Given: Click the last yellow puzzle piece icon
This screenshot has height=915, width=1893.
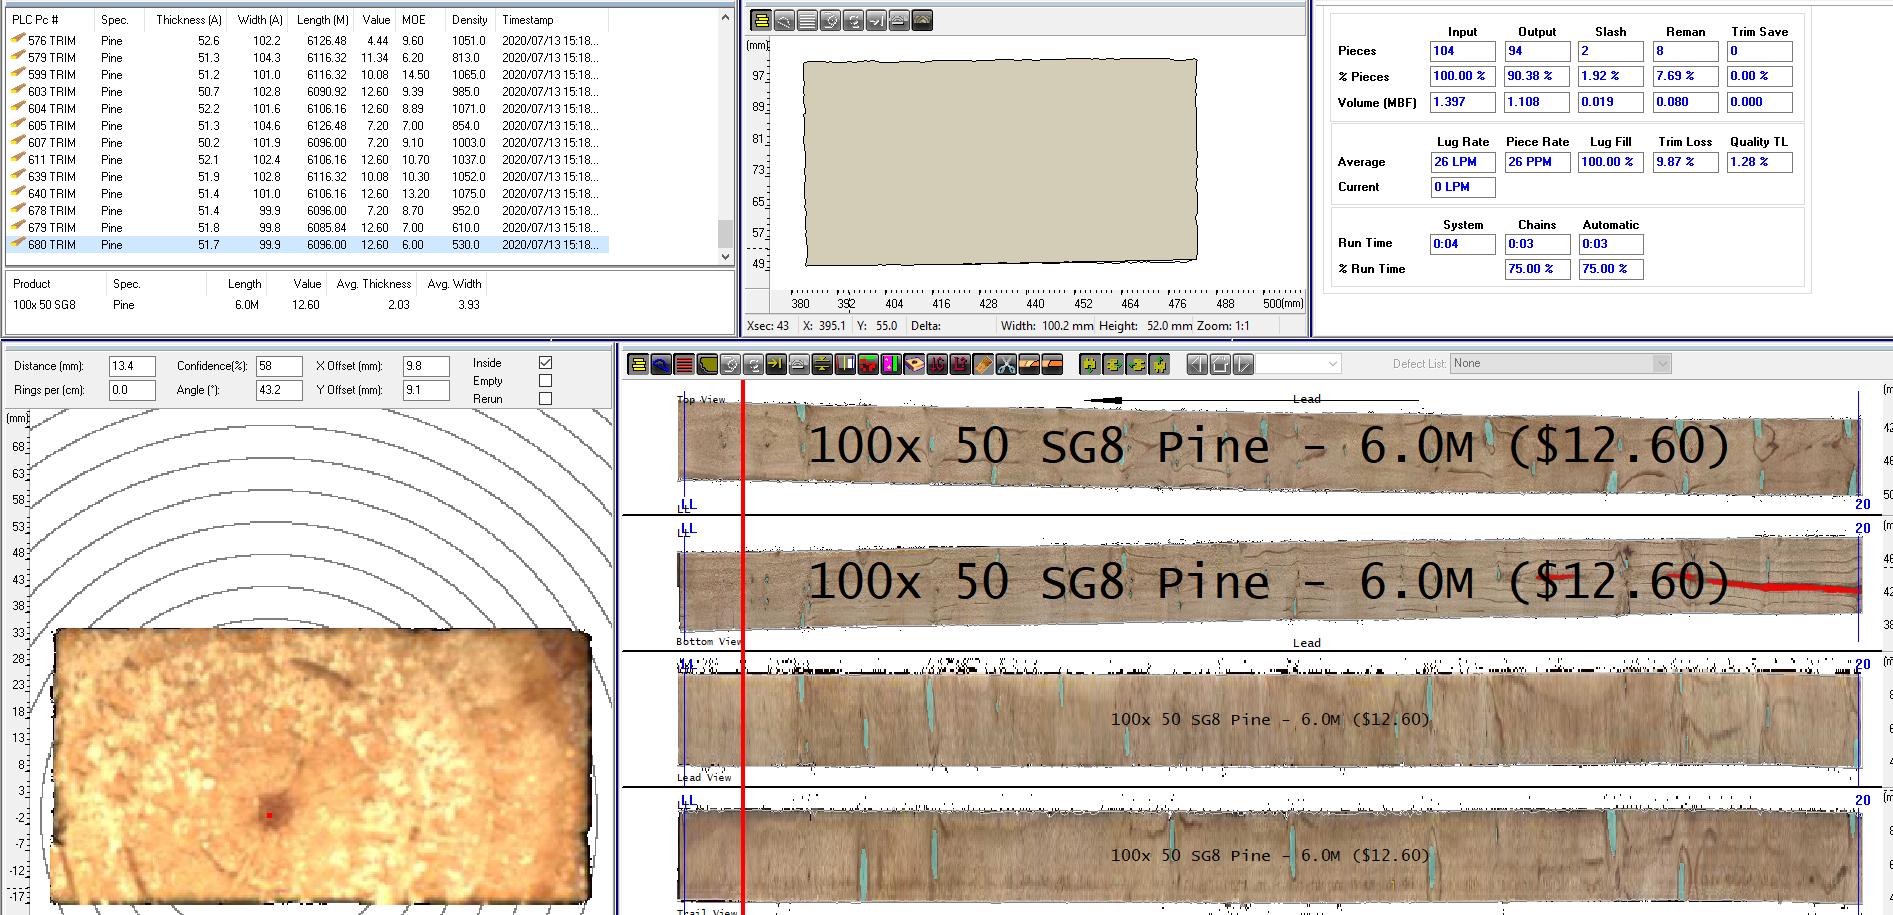Looking at the screenshot, I should (1159, 365).
